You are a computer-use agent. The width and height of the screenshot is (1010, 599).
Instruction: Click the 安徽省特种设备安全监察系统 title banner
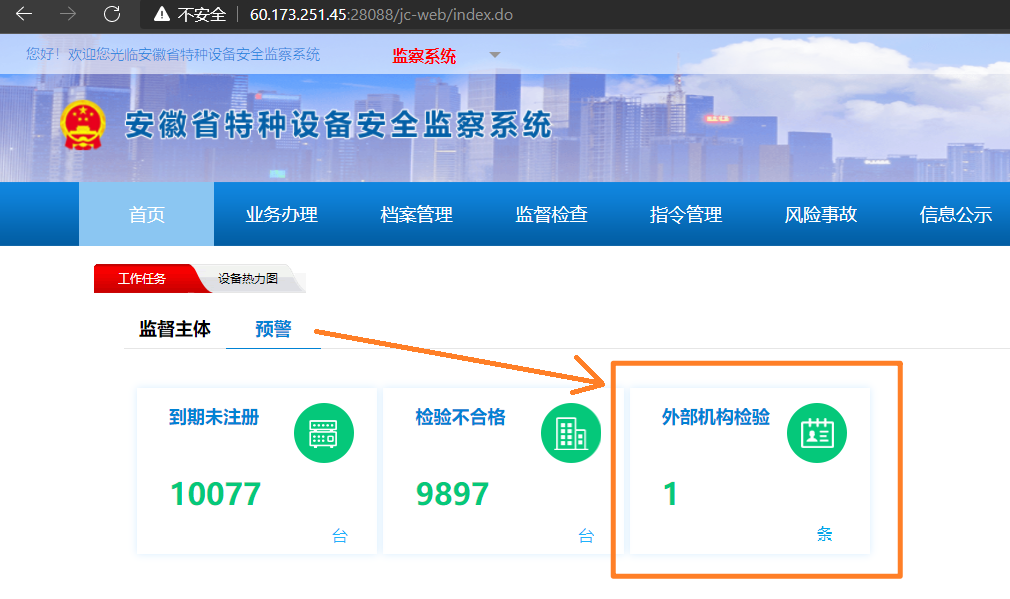point(338,125)
